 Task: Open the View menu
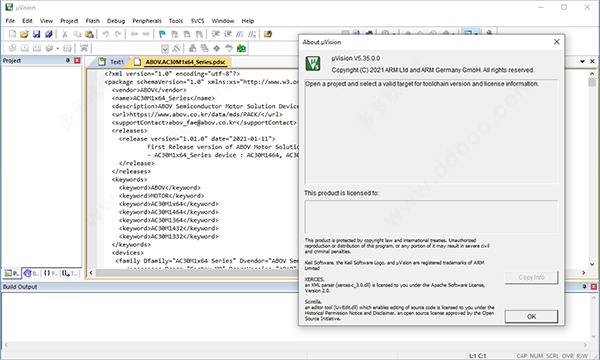(x=46, y=21)
